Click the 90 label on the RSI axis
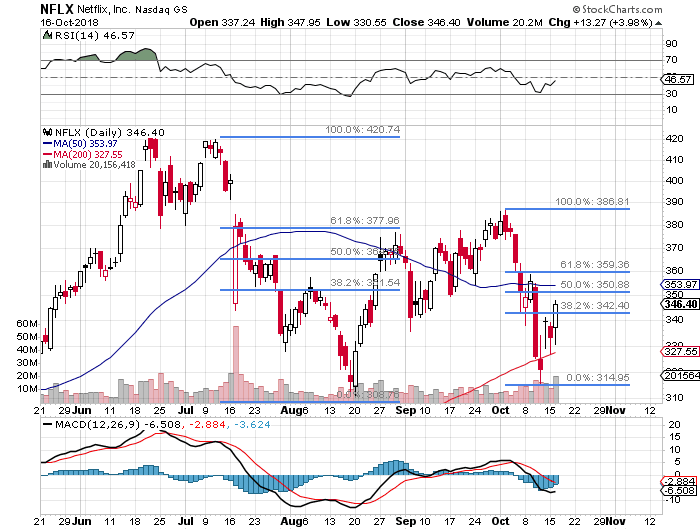This screenshot has height=530, width=700. click(x=671, y=44)
